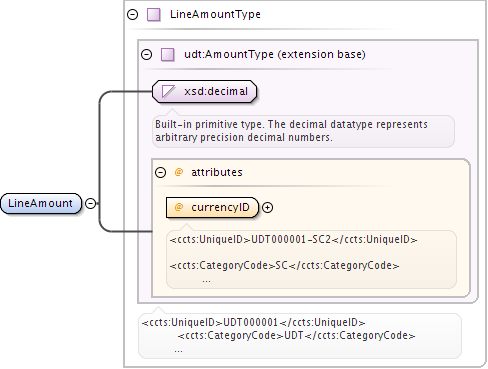
Task: Collapse the LineAmount element tree
Action: click(x=91, y=203)
